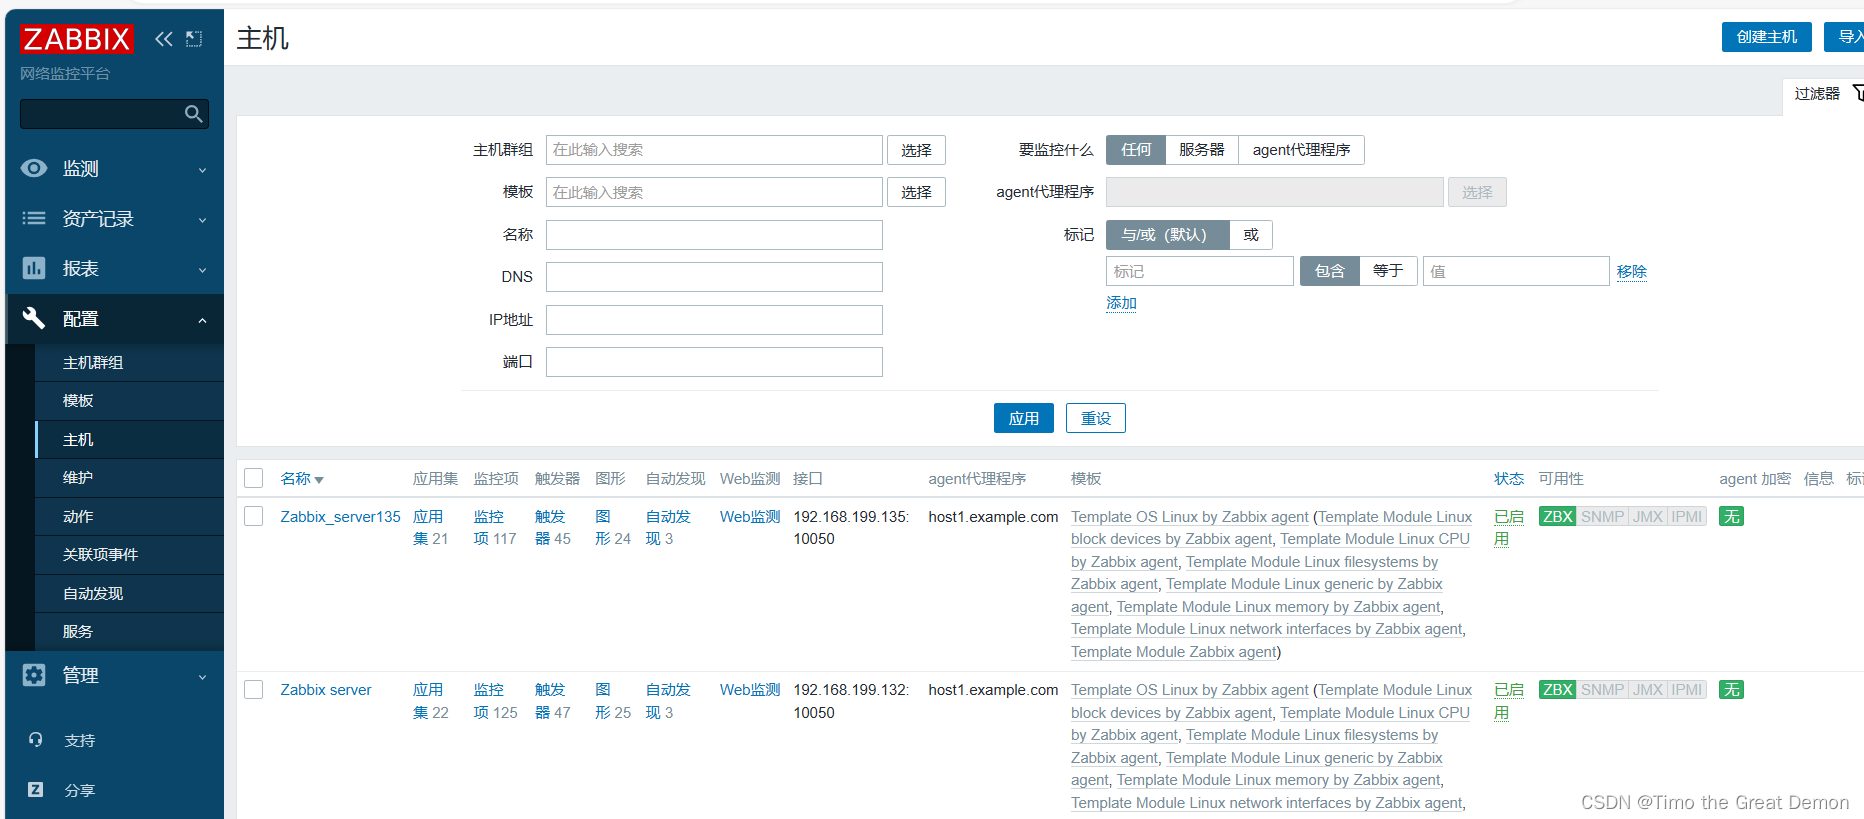Select 任何 monitored-by option

pyautogui.click(x=1136, y=150)
